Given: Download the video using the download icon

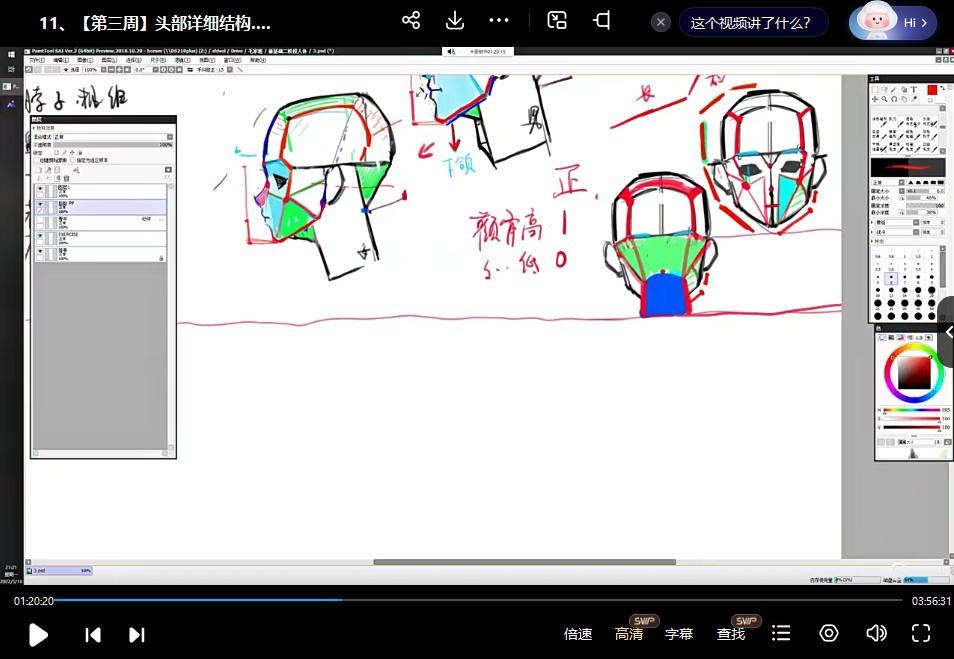Looking at the screenshot, I should [454, 21].
